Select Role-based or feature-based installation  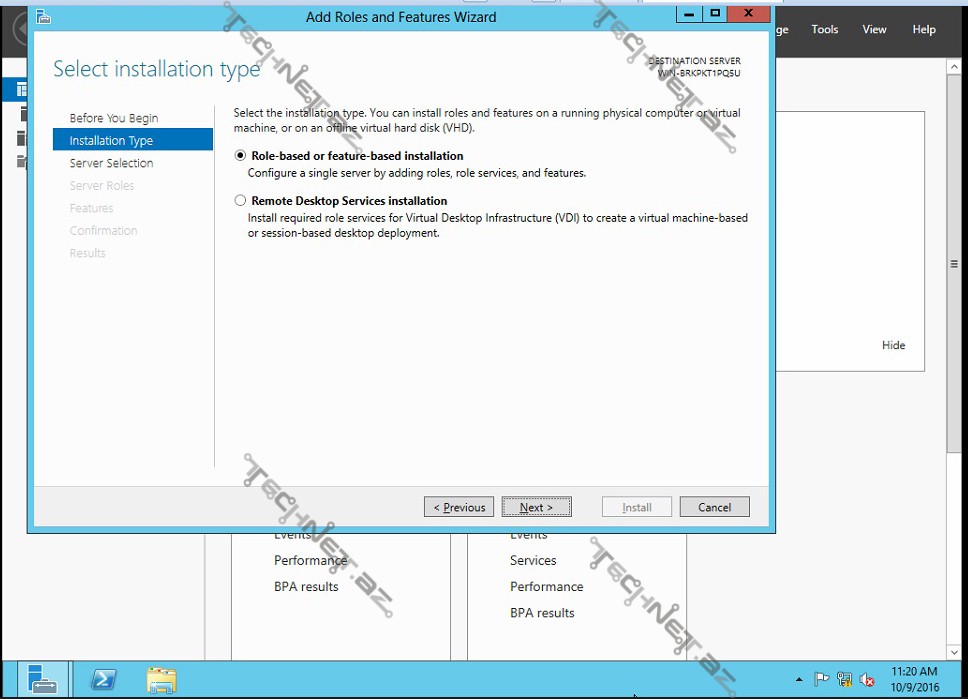tap(240, 156)
